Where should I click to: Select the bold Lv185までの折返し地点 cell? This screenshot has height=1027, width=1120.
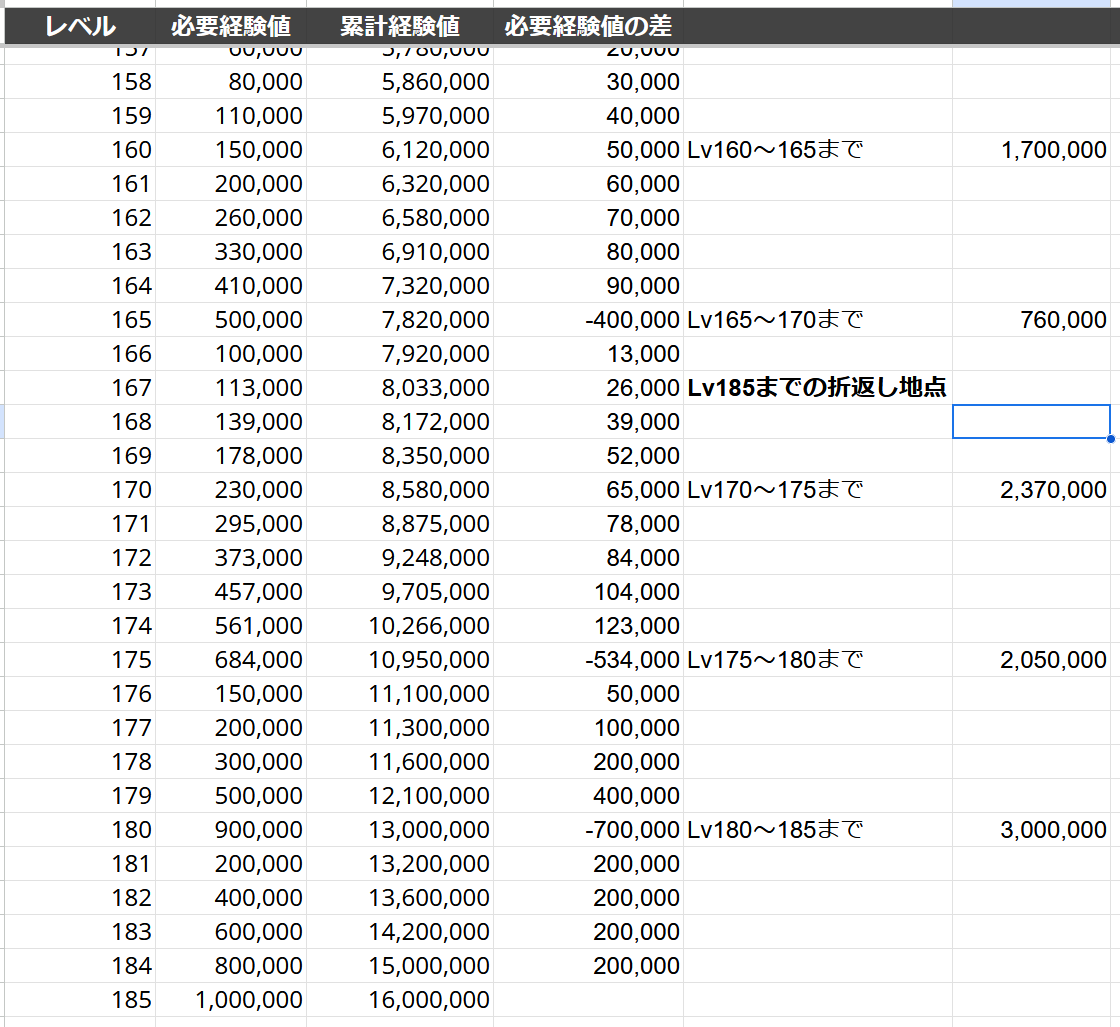[817, 388]
